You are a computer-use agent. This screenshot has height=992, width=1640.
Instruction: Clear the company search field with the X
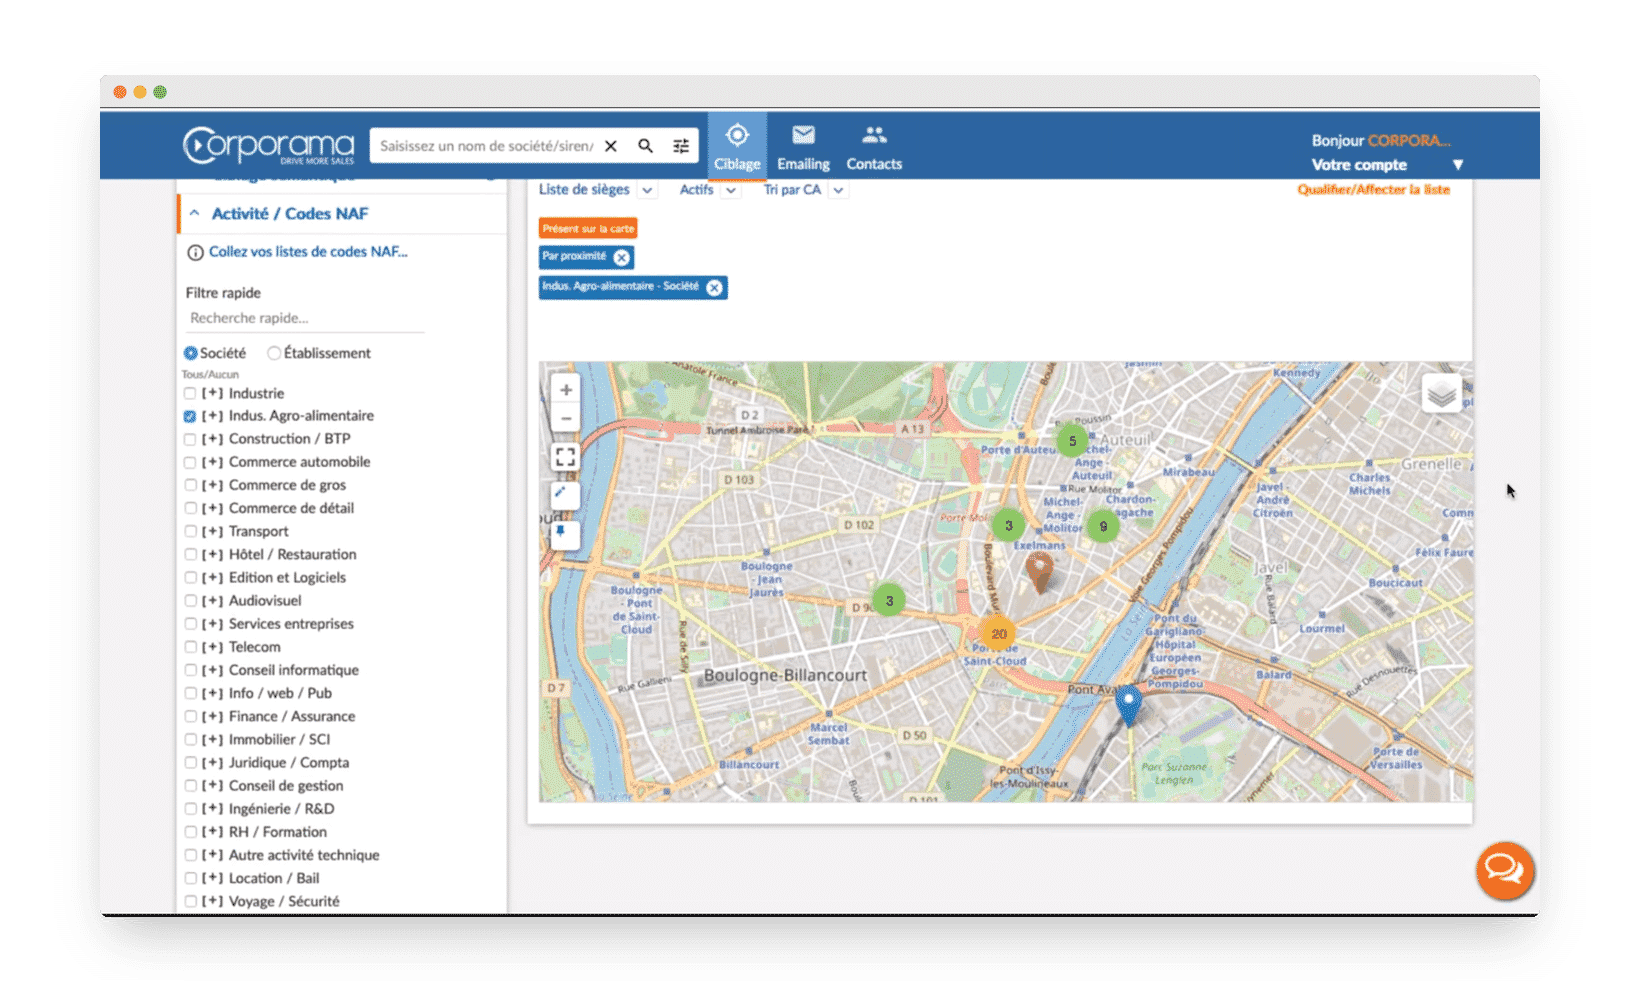[x=611, y=146]
